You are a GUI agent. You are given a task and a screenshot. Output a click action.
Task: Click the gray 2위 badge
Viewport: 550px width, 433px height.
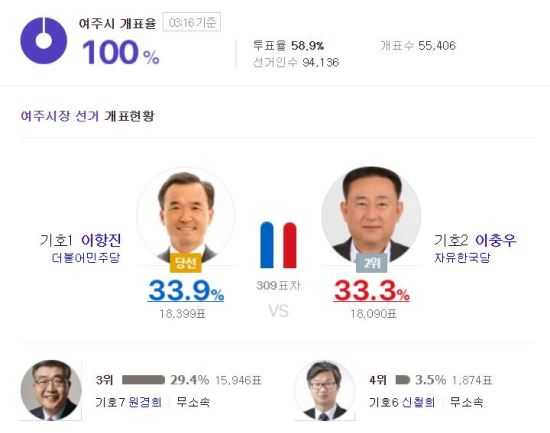click(371, 262)
